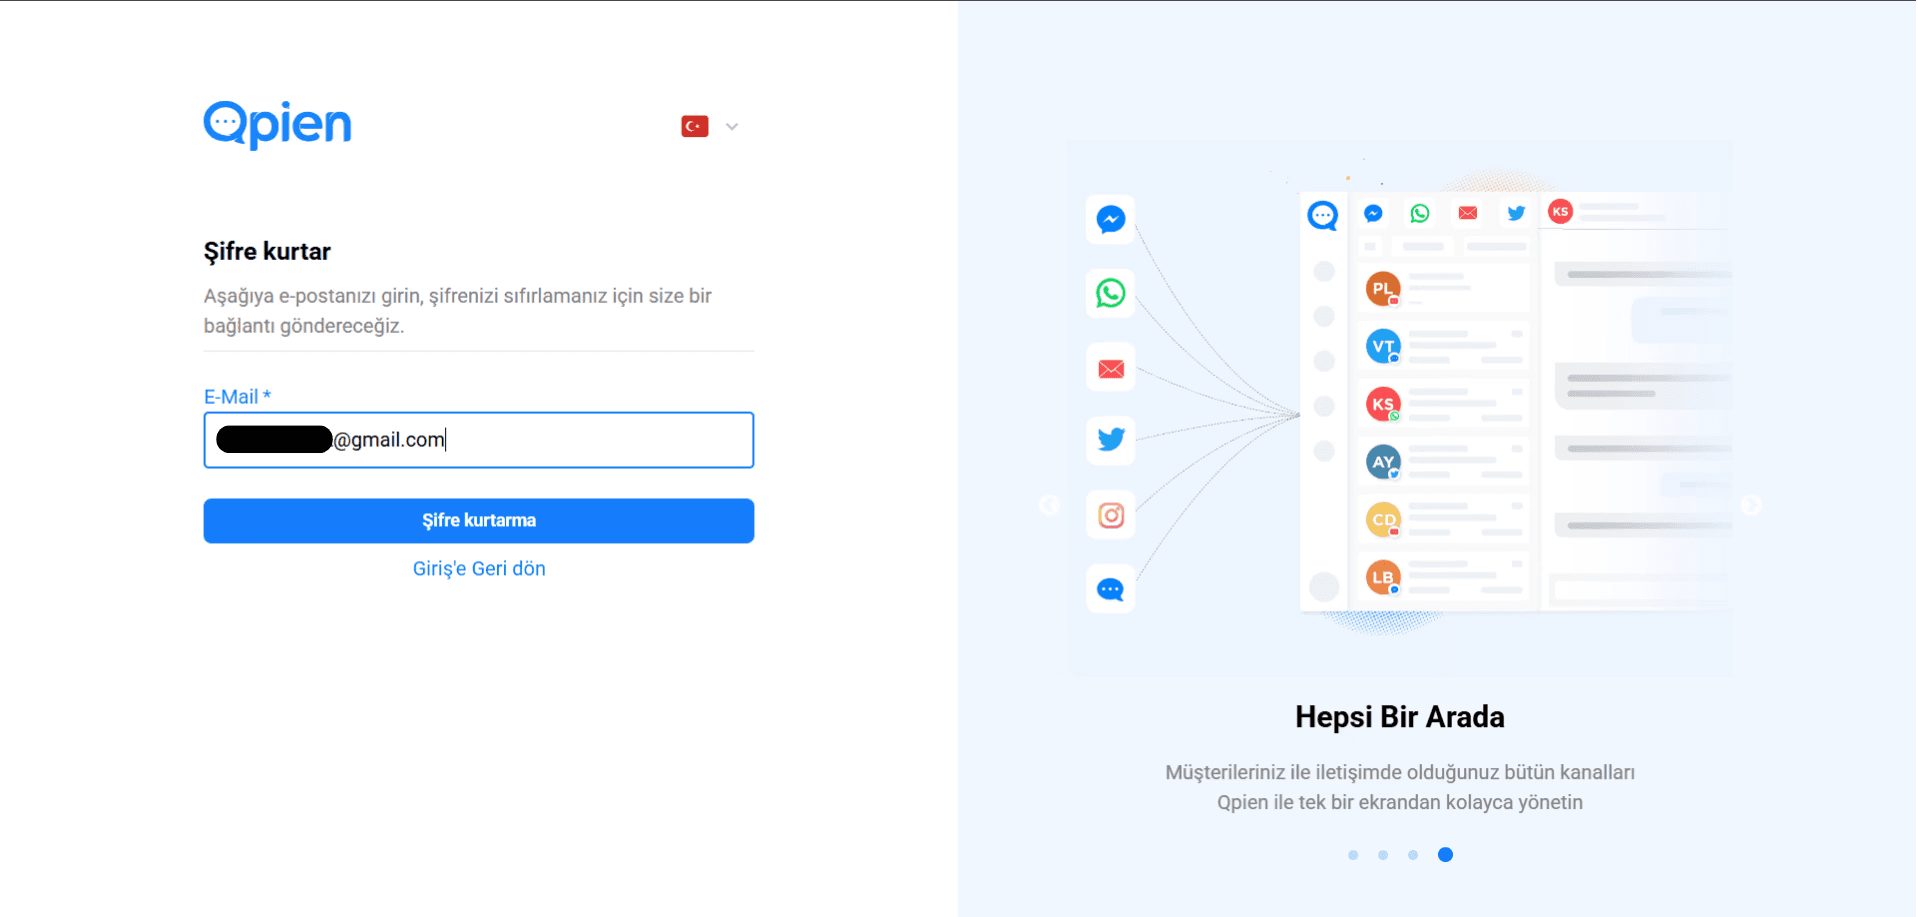
Task: Click the Qpien chat icon in mock inbox
Action: pyautogui.click(x=1323, y=215)
